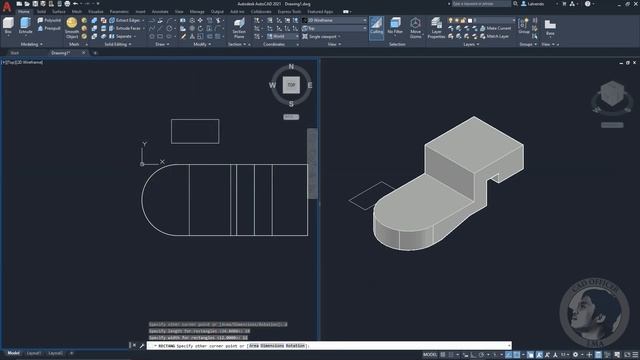The image size is (640, 360).
Task: Add a new drawing tab with plus
Action: pyautogui.click(x=95, y=53)
